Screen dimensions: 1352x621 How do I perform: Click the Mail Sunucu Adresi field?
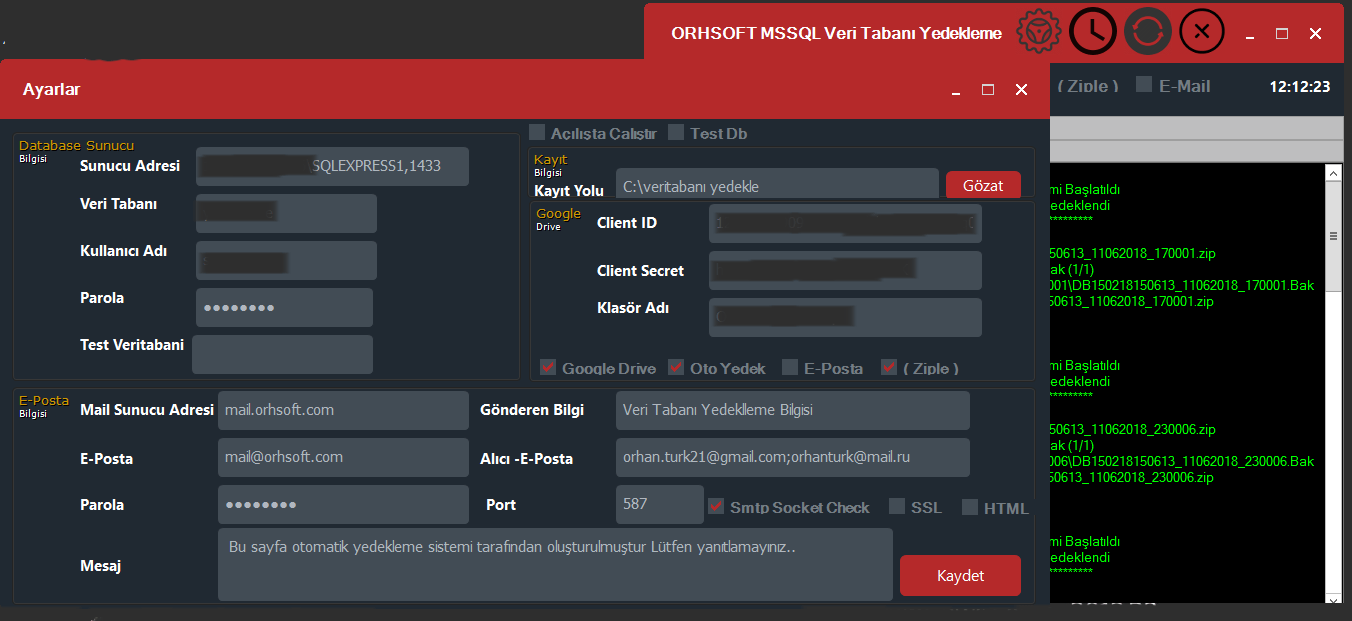(343, 410)
